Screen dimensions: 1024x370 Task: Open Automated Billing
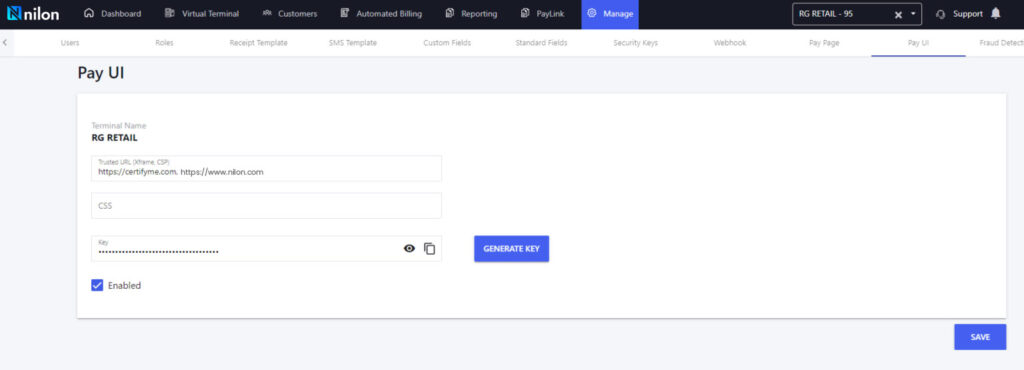point(381,14)
